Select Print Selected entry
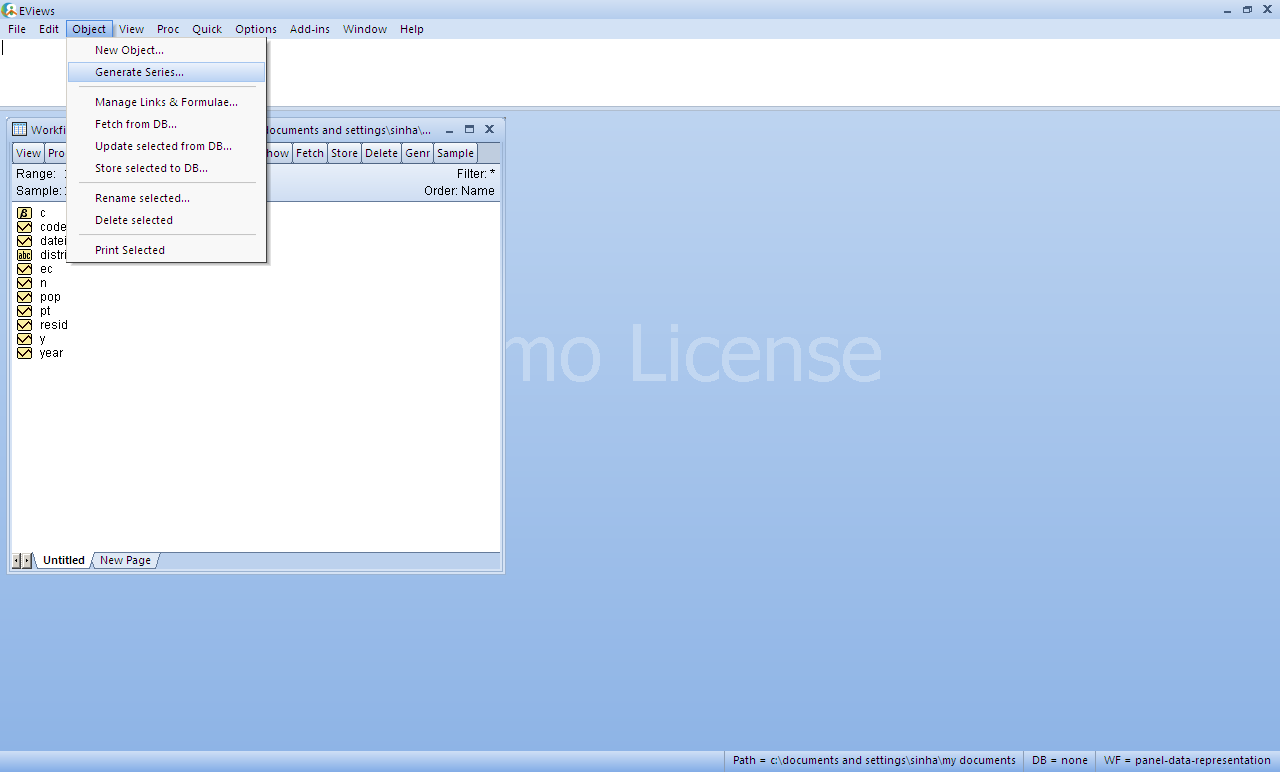The height and width of the screenshot is (772, 1280). tap(166, 250)
